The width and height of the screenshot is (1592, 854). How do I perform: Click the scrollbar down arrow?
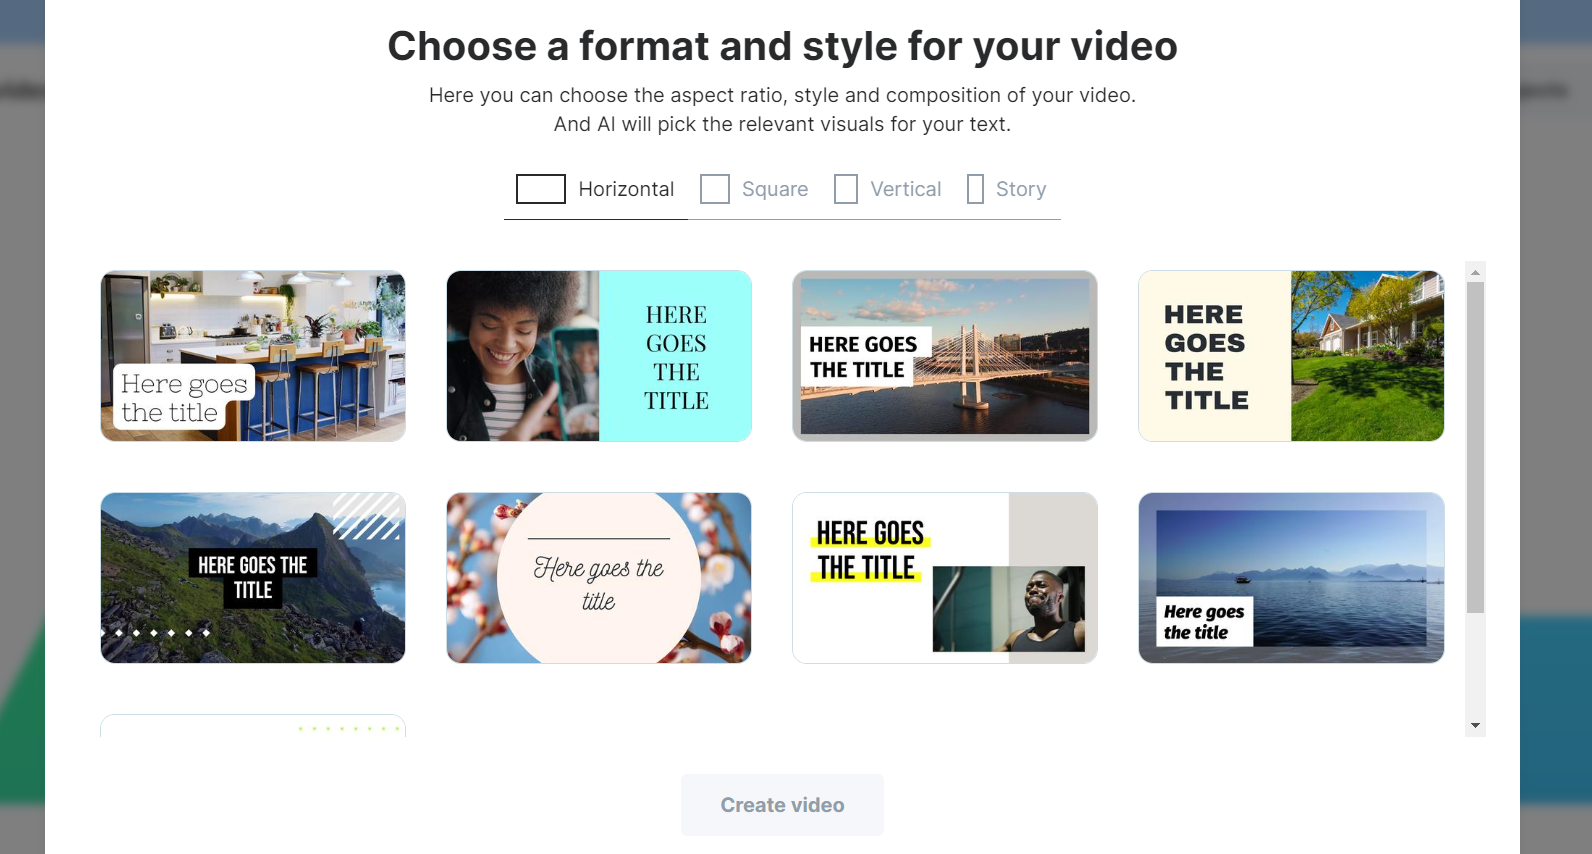1475,726
